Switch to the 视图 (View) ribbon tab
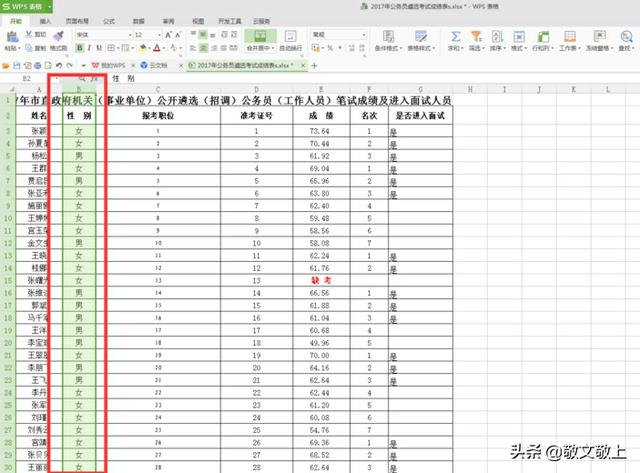This screenshot has height=473, width=640. 198,21
